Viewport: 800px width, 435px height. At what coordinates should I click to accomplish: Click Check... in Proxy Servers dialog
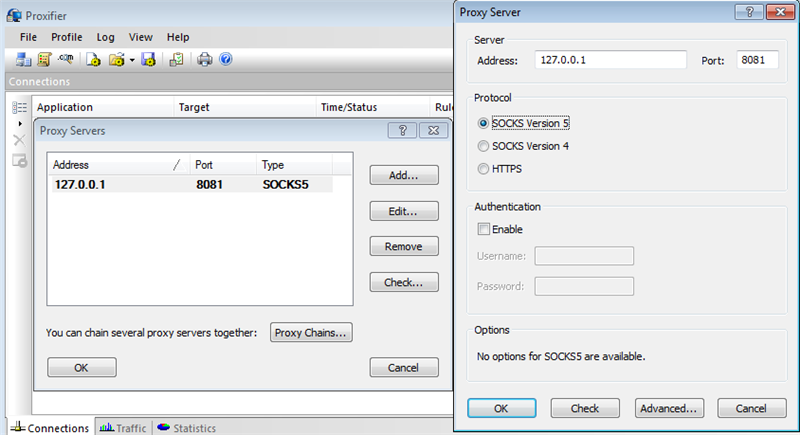[x=404, y=282]
